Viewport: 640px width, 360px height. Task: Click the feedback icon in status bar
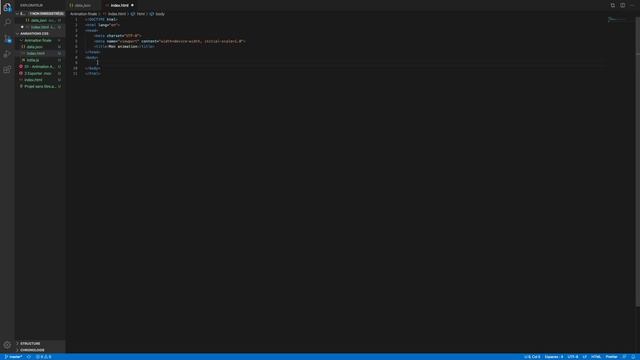click(x=624, y=357)
